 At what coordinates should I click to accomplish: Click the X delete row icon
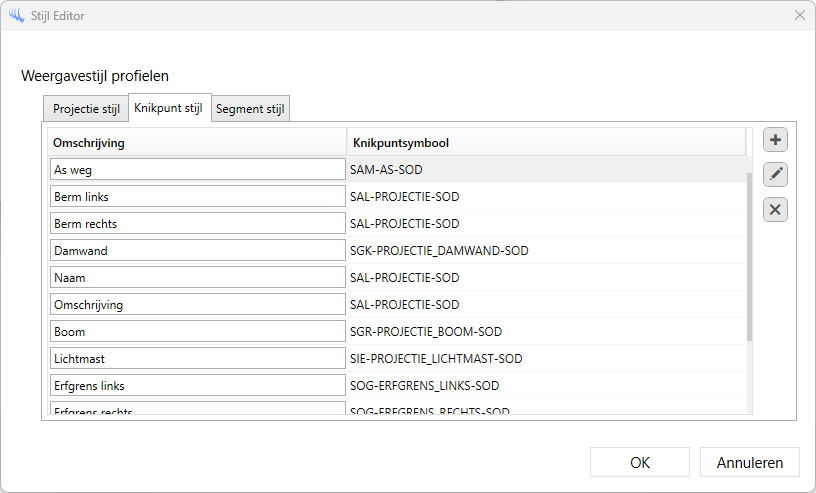[775, 210]
